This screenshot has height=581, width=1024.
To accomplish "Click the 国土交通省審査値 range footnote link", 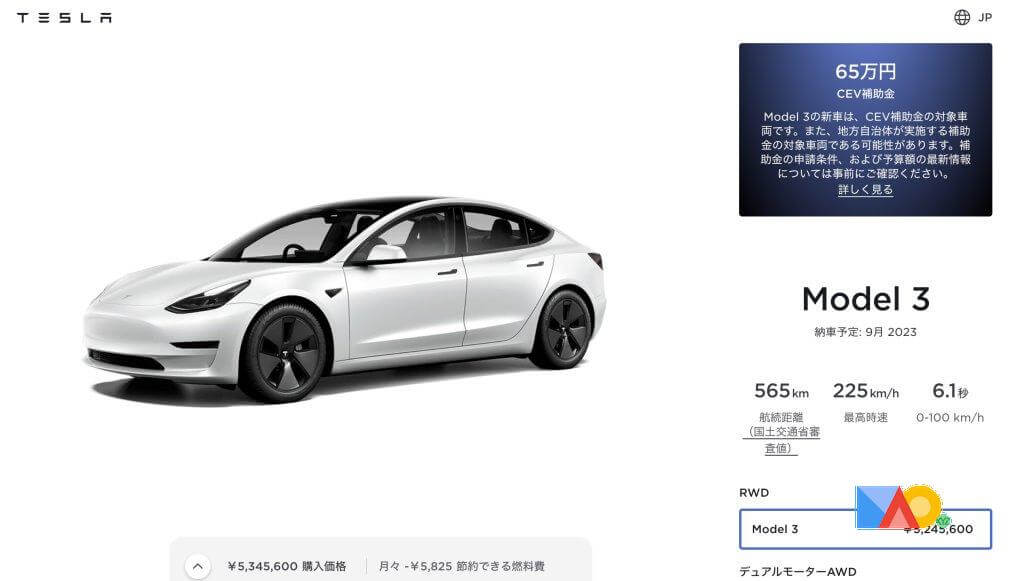I will 782,440.
